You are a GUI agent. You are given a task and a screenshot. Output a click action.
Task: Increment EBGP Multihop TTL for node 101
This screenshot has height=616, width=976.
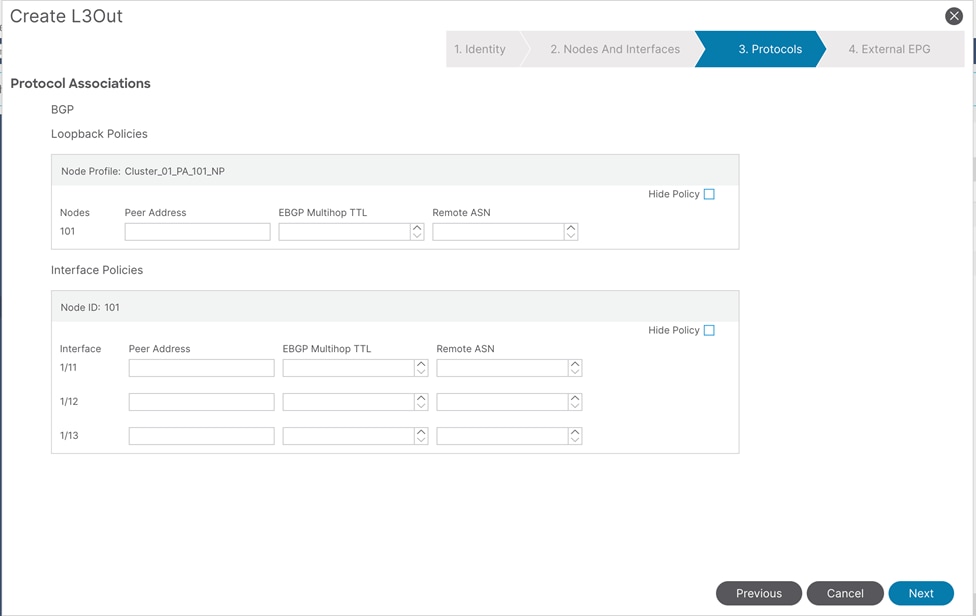(x=417, y=227)
